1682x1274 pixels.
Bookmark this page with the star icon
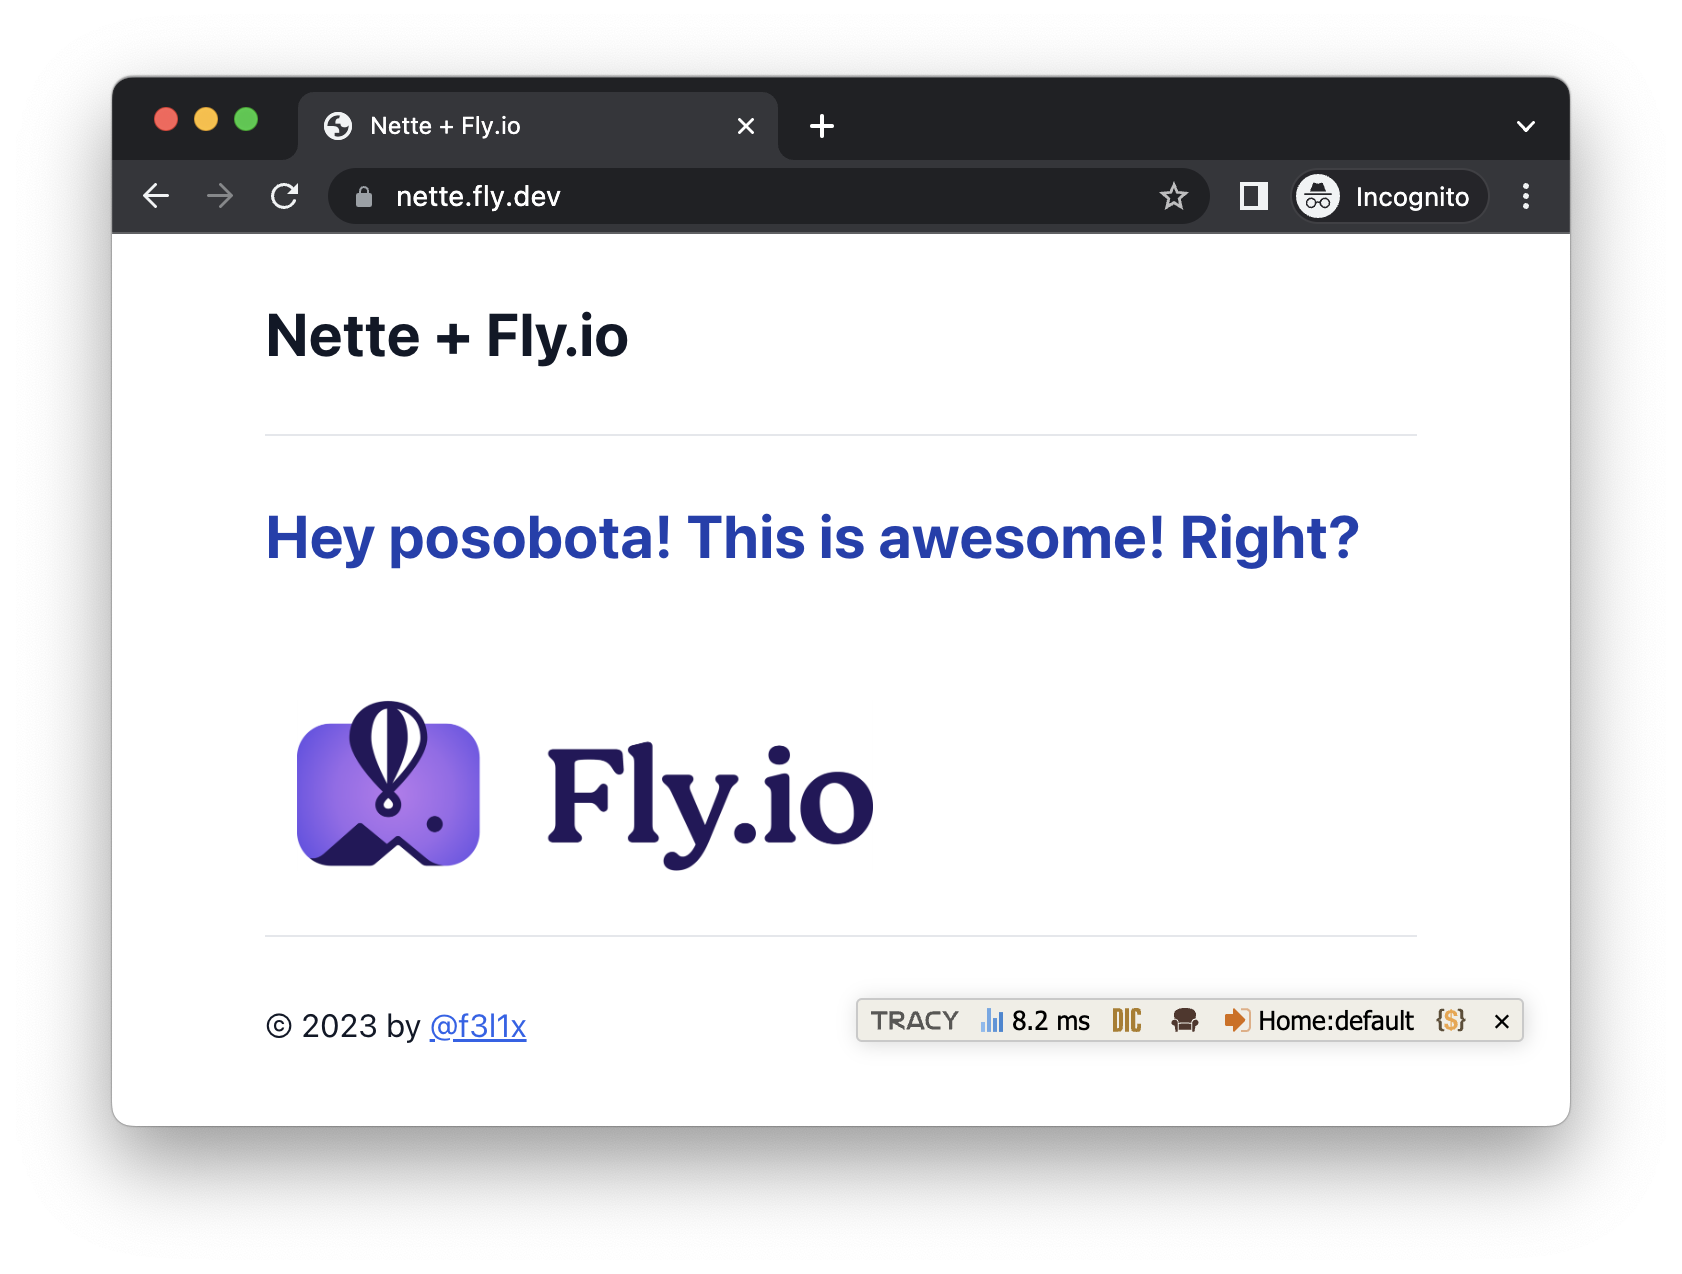(x=1173, y=196)
